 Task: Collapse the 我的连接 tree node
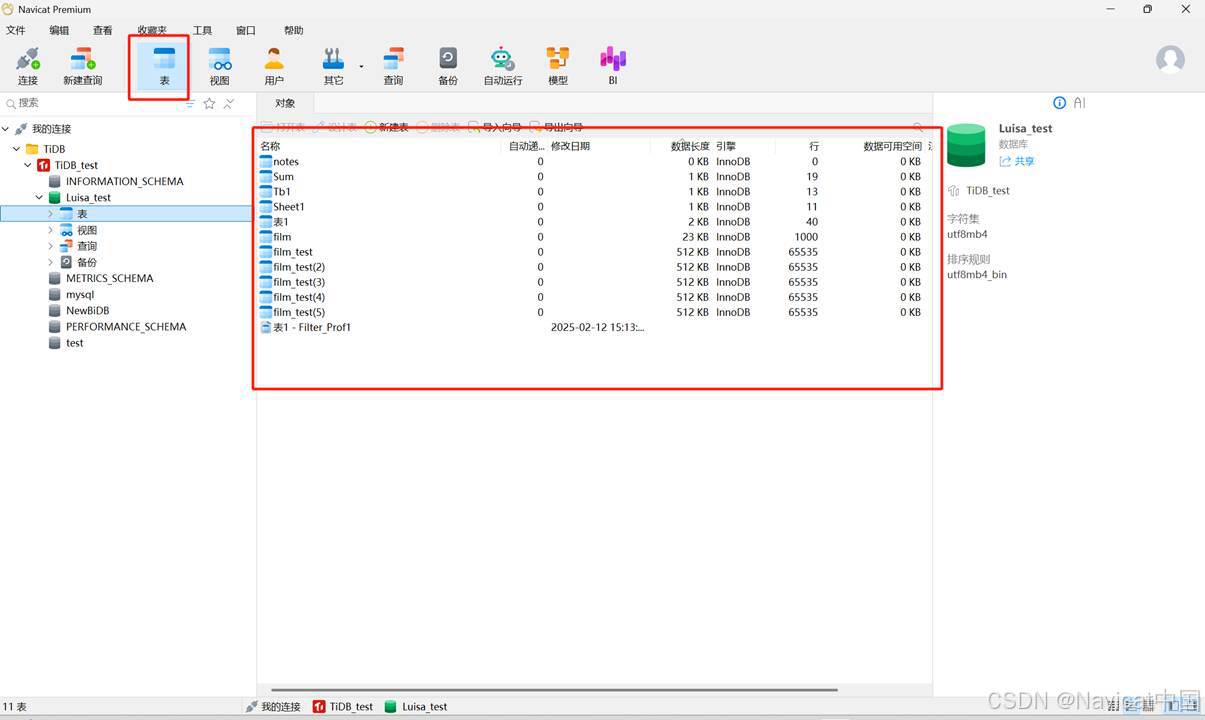click(x=6, y=129)
